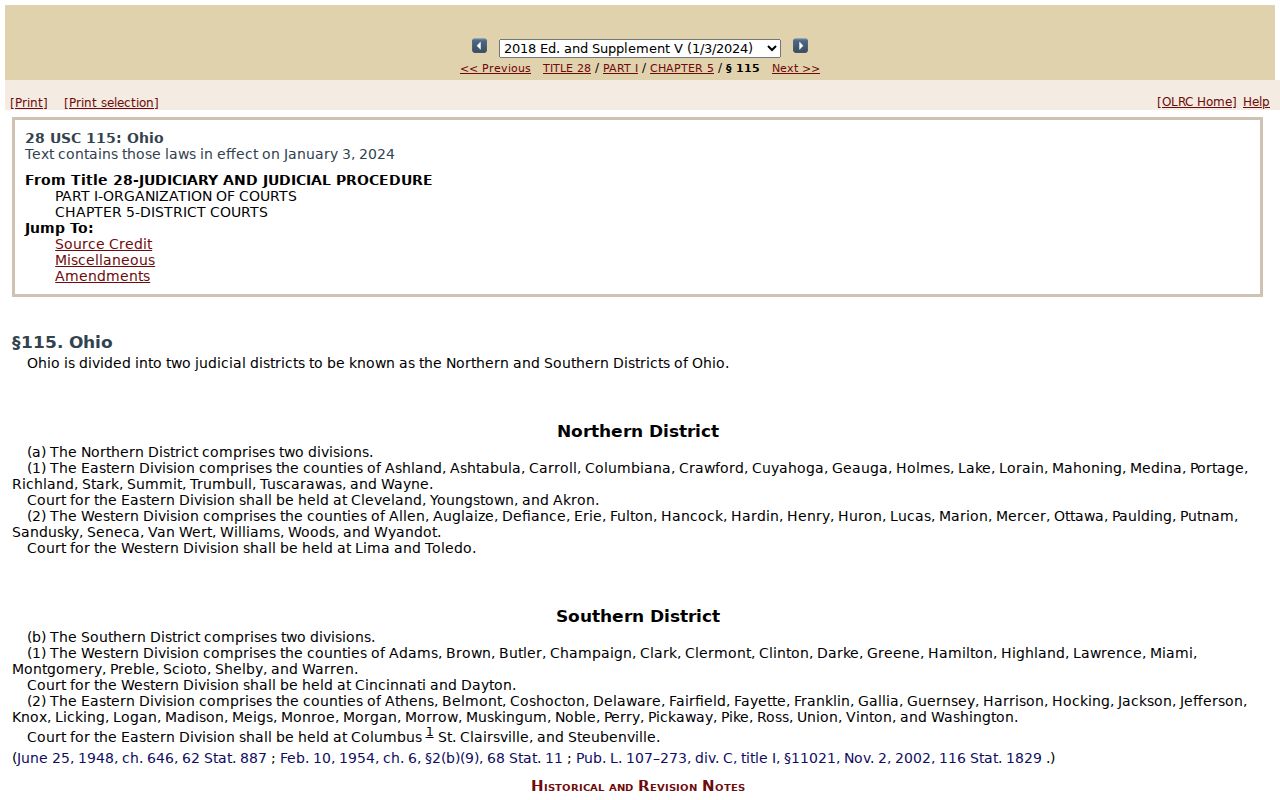
Task: Click 'Court for the Western Division shall be held at Lima and Toledo' line
Action: 251,548
